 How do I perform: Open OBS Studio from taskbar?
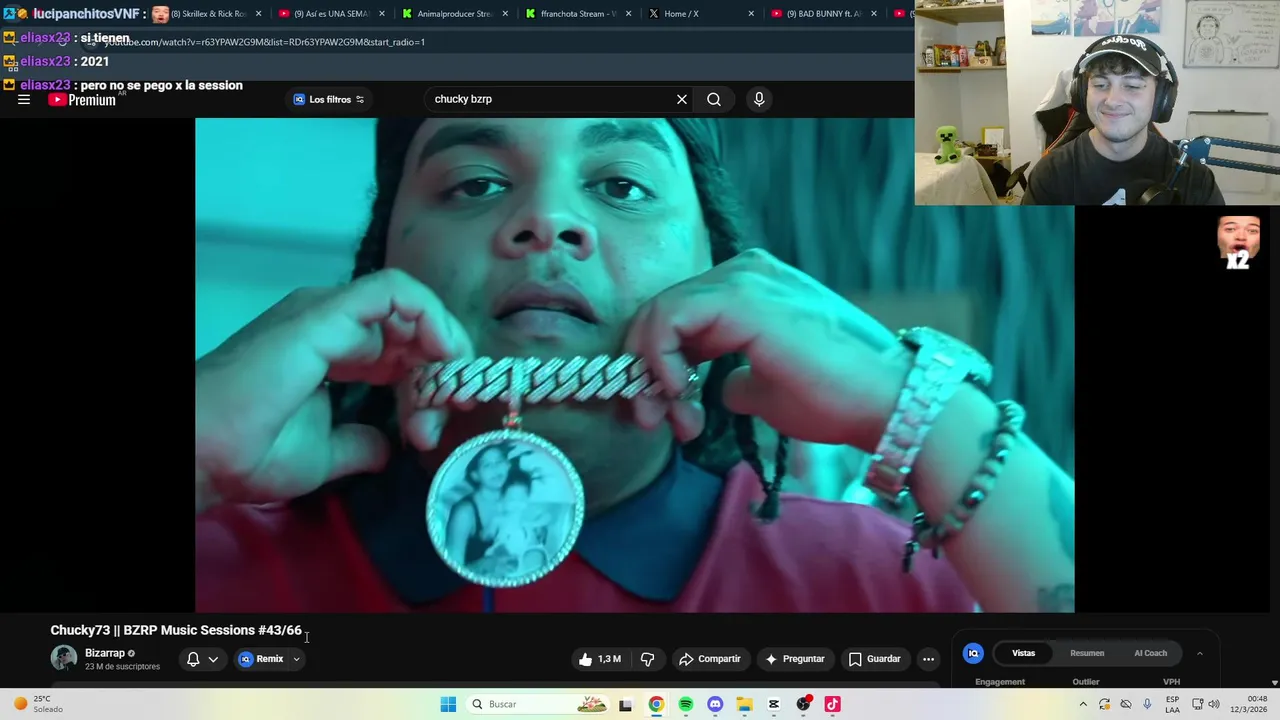(803, 704)
